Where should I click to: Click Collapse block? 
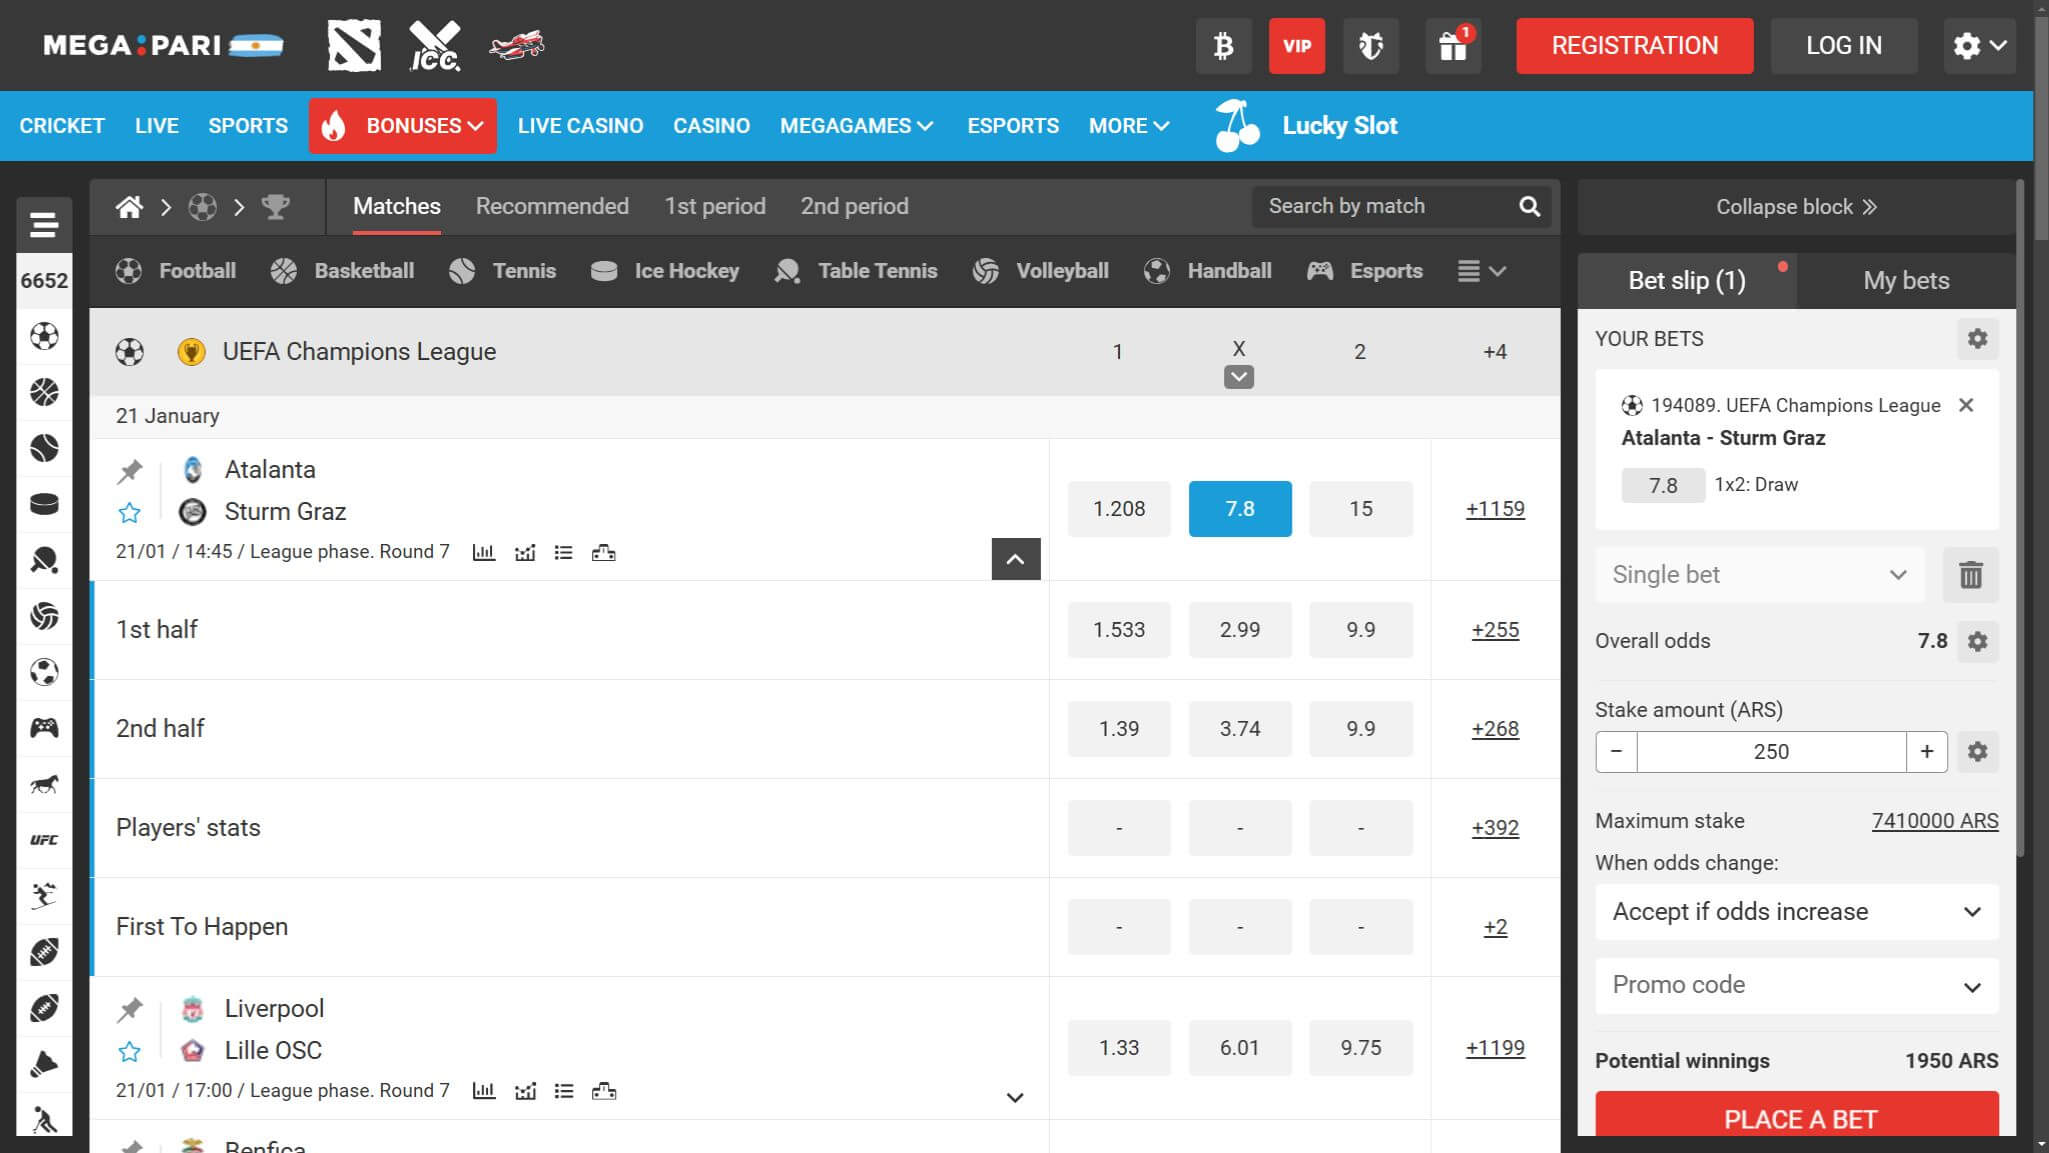click(x=1796, y=207)
